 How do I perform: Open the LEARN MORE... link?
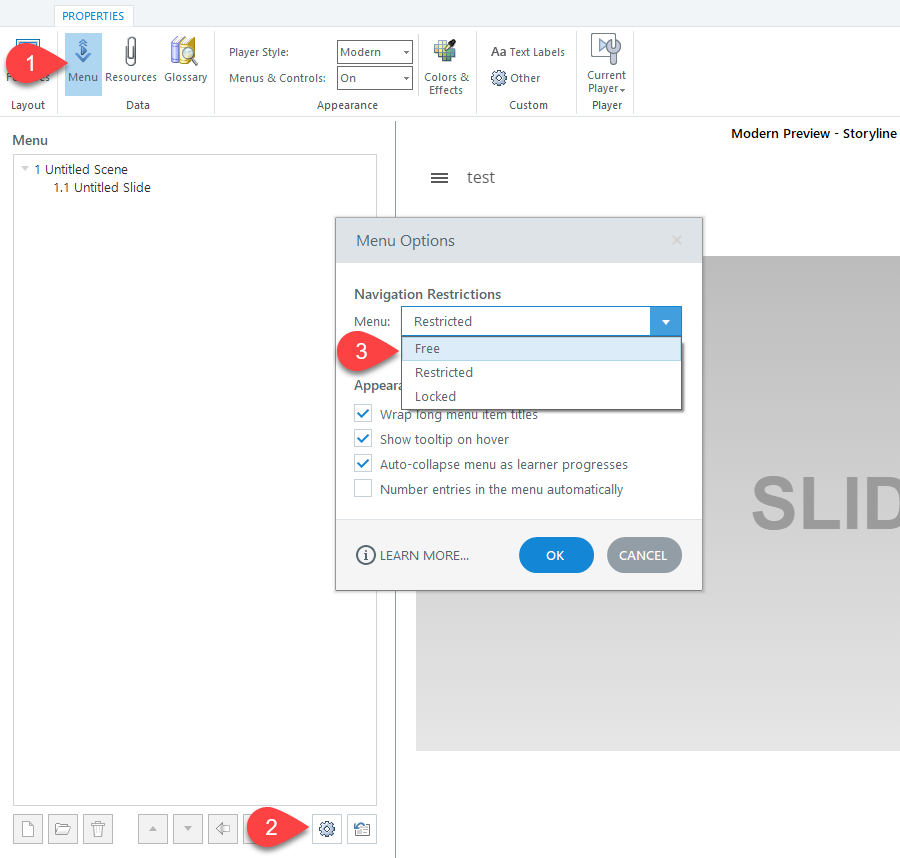[424, 556]
